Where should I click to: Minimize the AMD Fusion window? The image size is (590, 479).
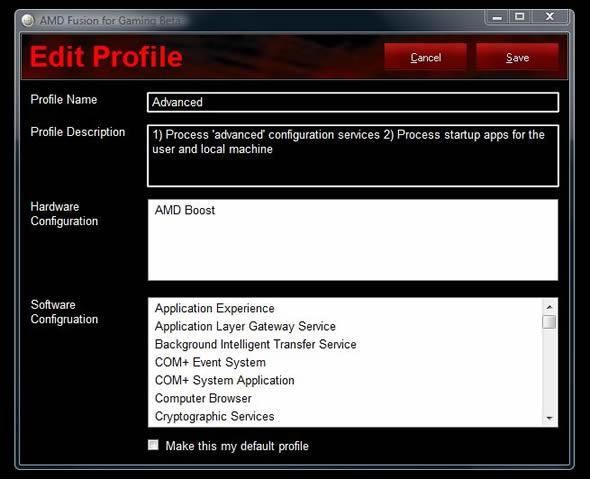click(x=497, y=17)
